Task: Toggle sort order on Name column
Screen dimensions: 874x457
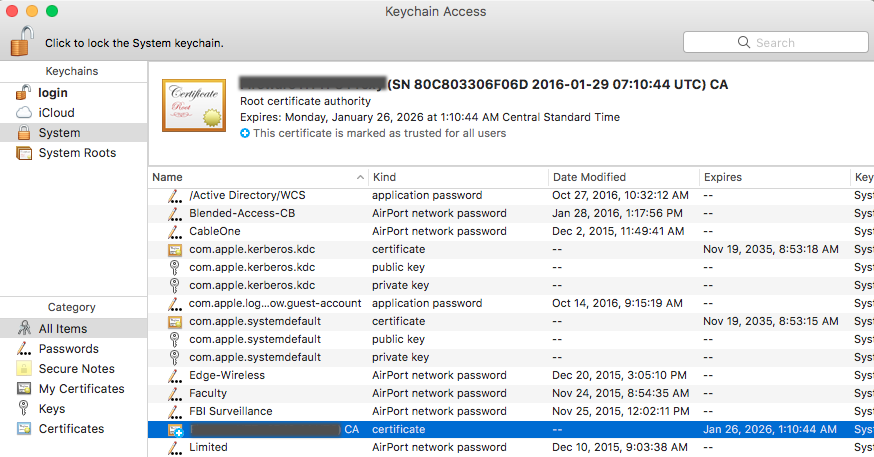Action: click(258, 177)
